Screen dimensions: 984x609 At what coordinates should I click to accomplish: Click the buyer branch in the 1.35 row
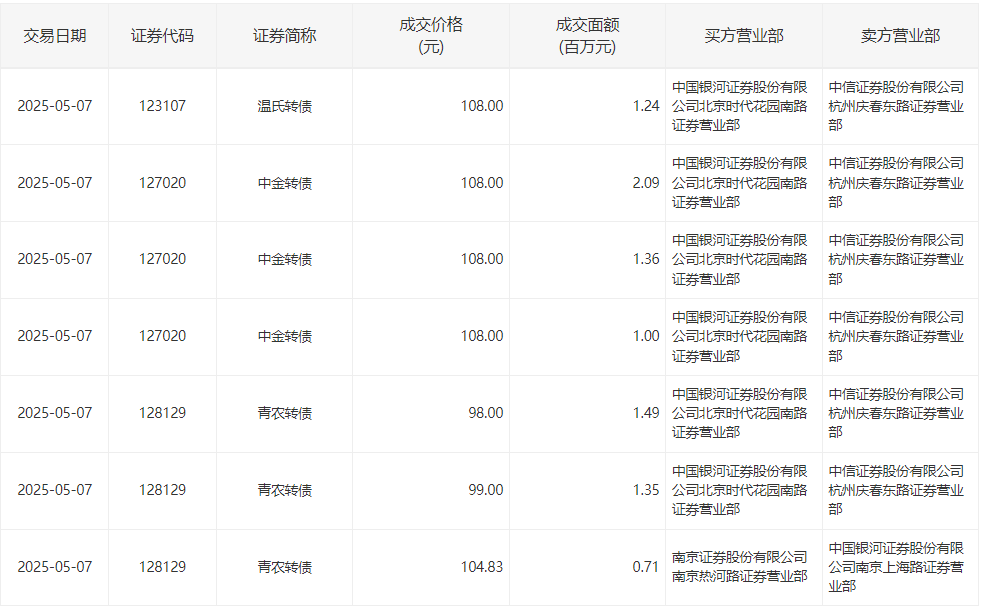(740, 490)
